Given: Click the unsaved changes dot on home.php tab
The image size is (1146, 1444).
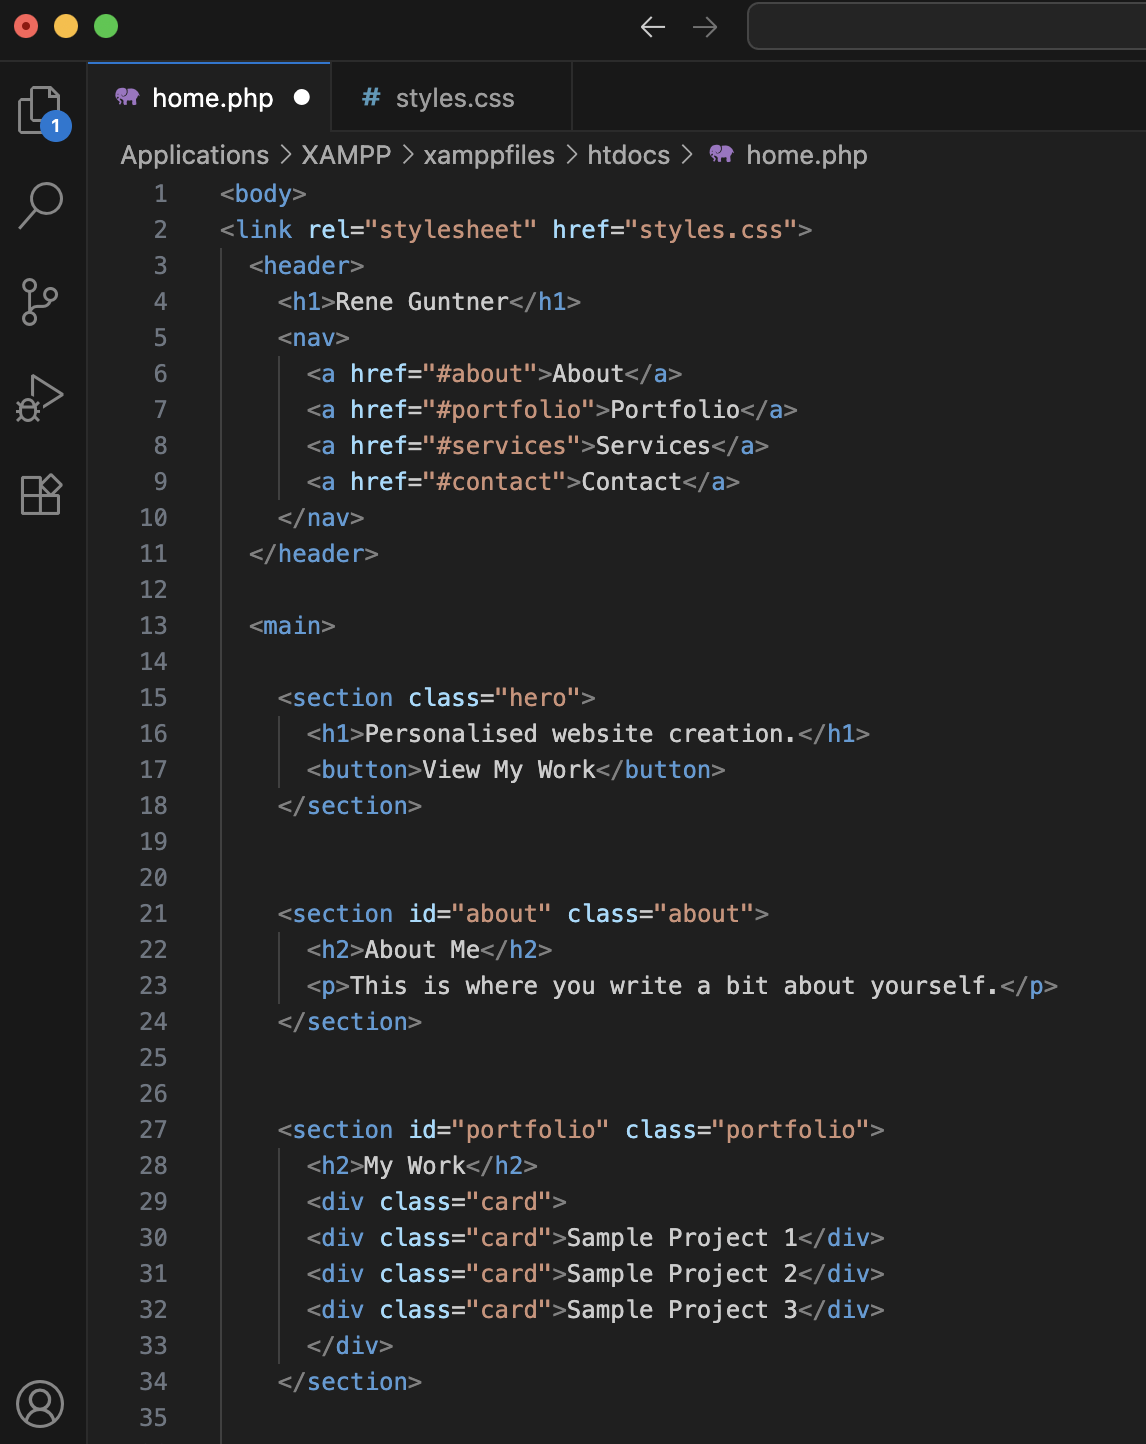Looking at the screenshot, I should coord(301,97).
